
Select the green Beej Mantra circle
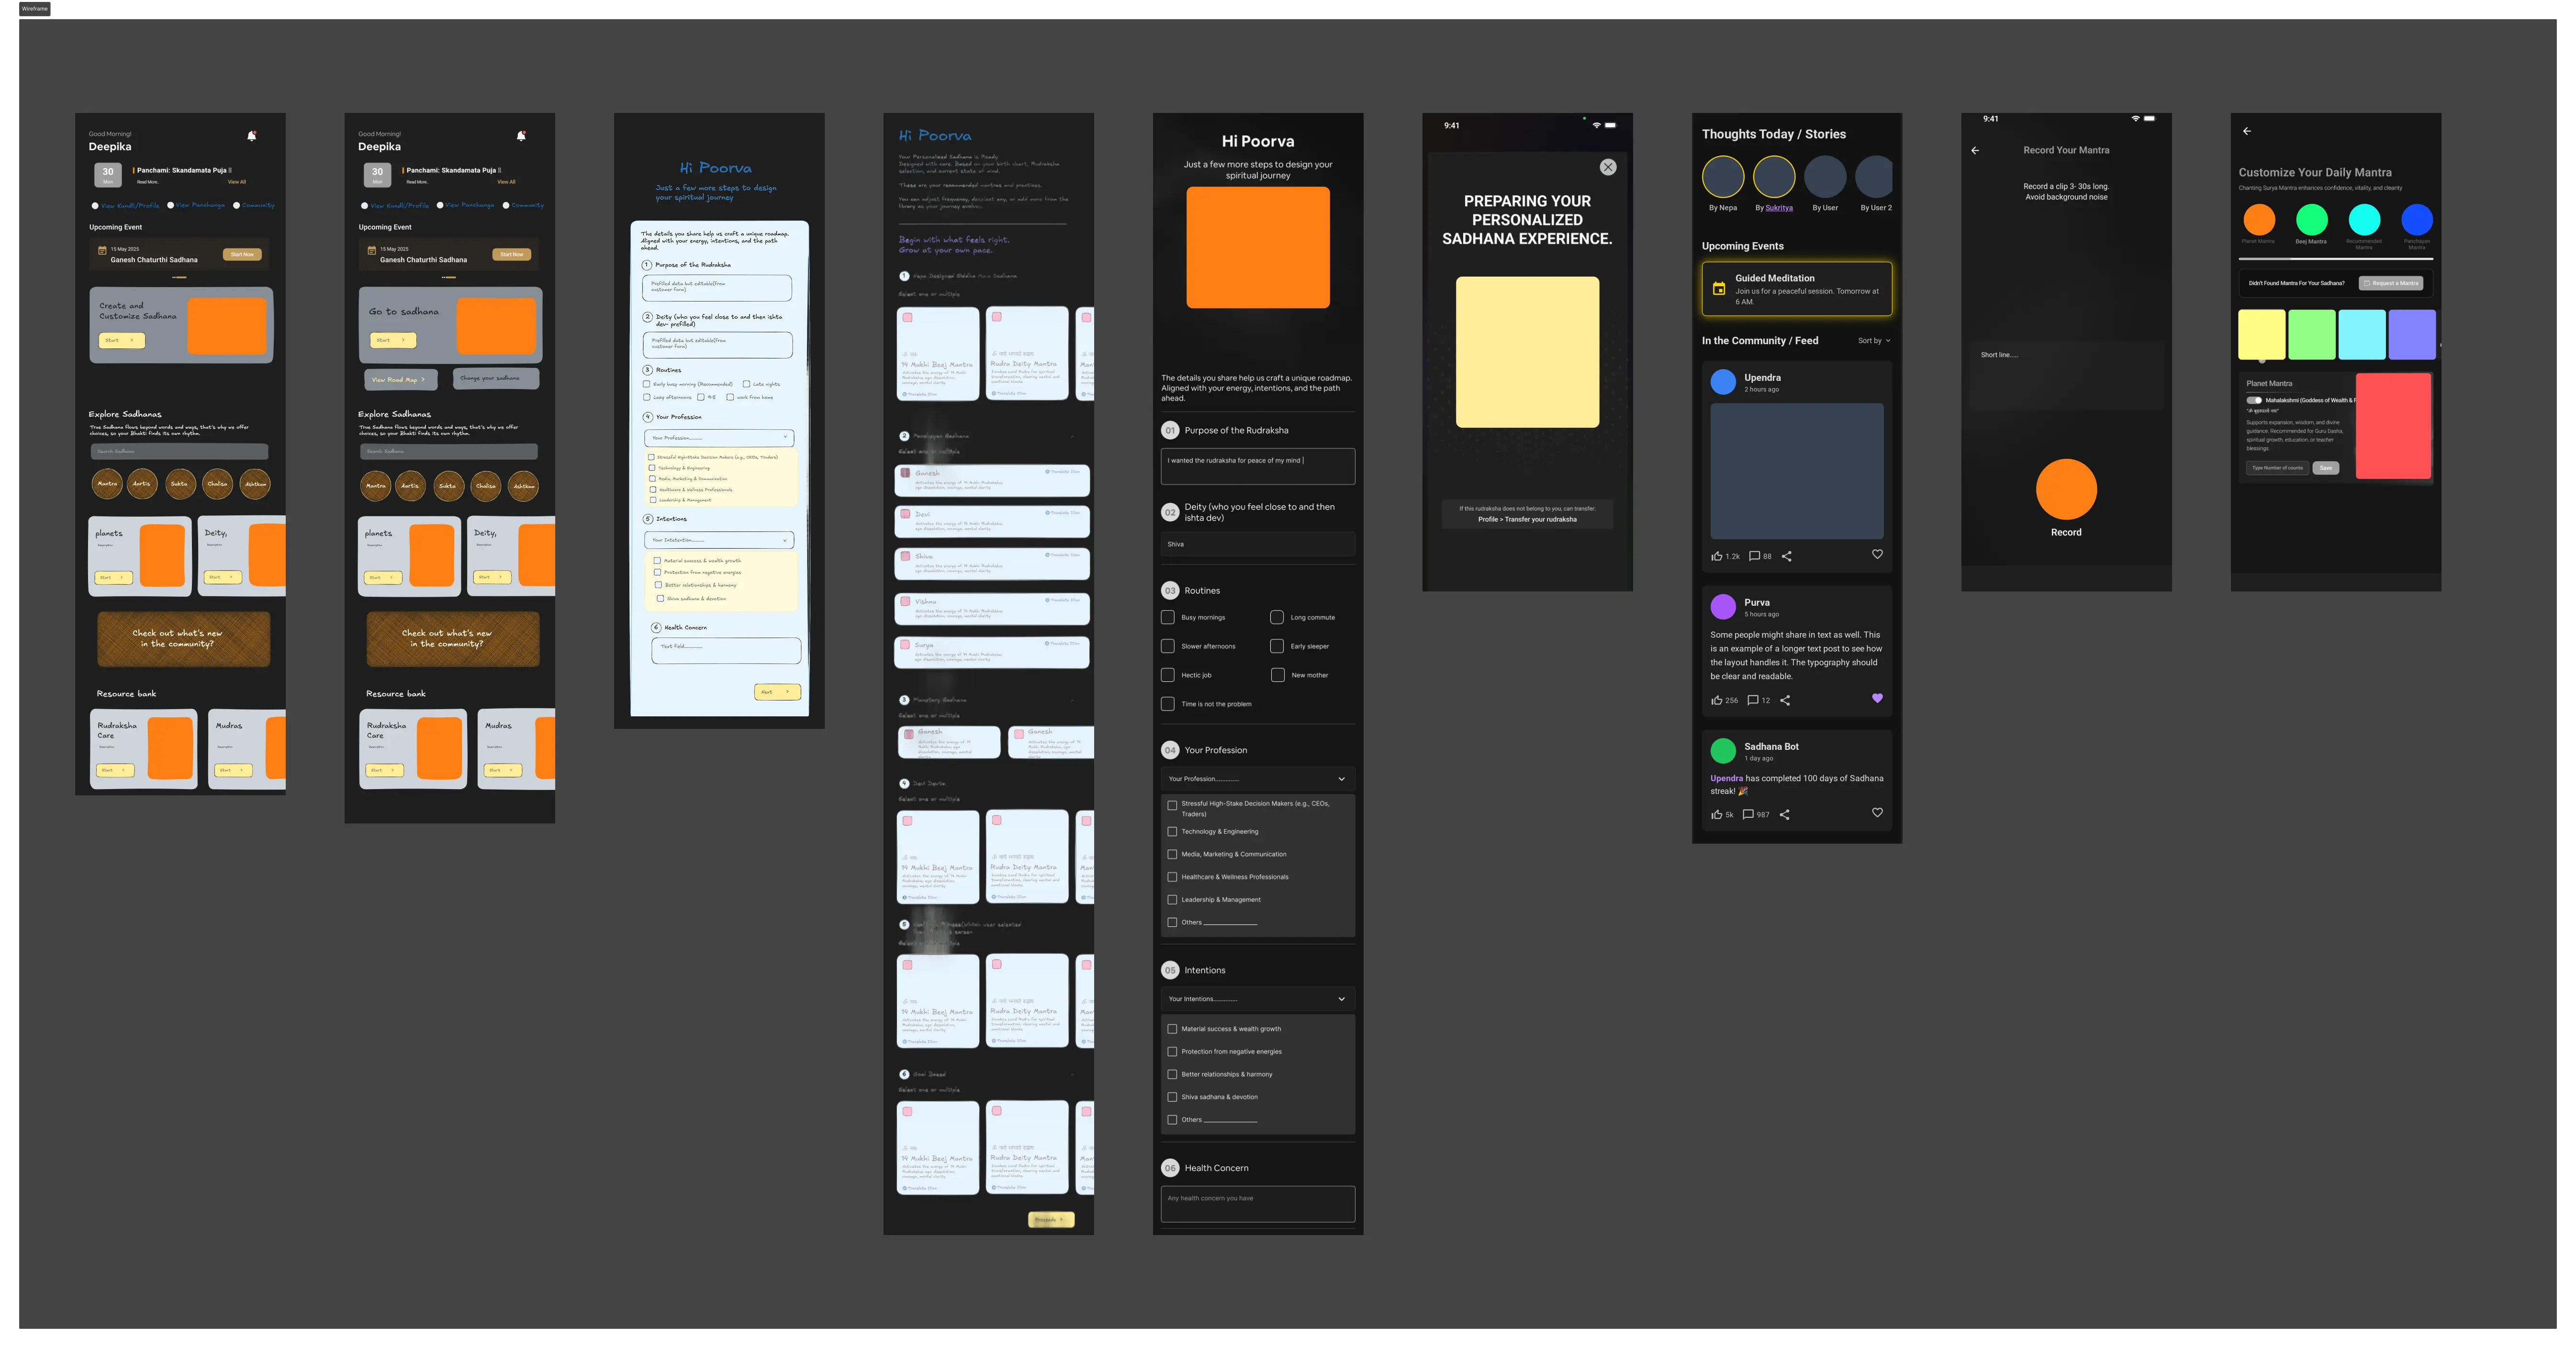2312,221
